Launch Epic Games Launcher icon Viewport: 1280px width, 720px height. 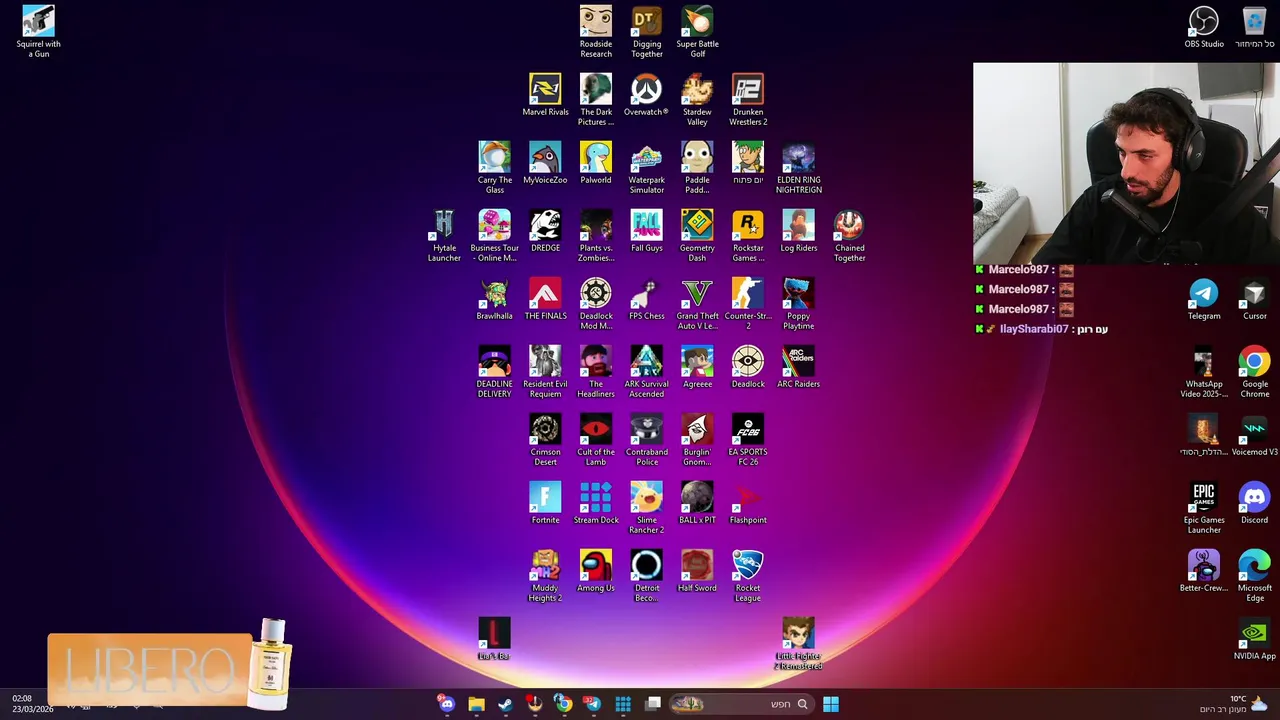[1204, 507]
